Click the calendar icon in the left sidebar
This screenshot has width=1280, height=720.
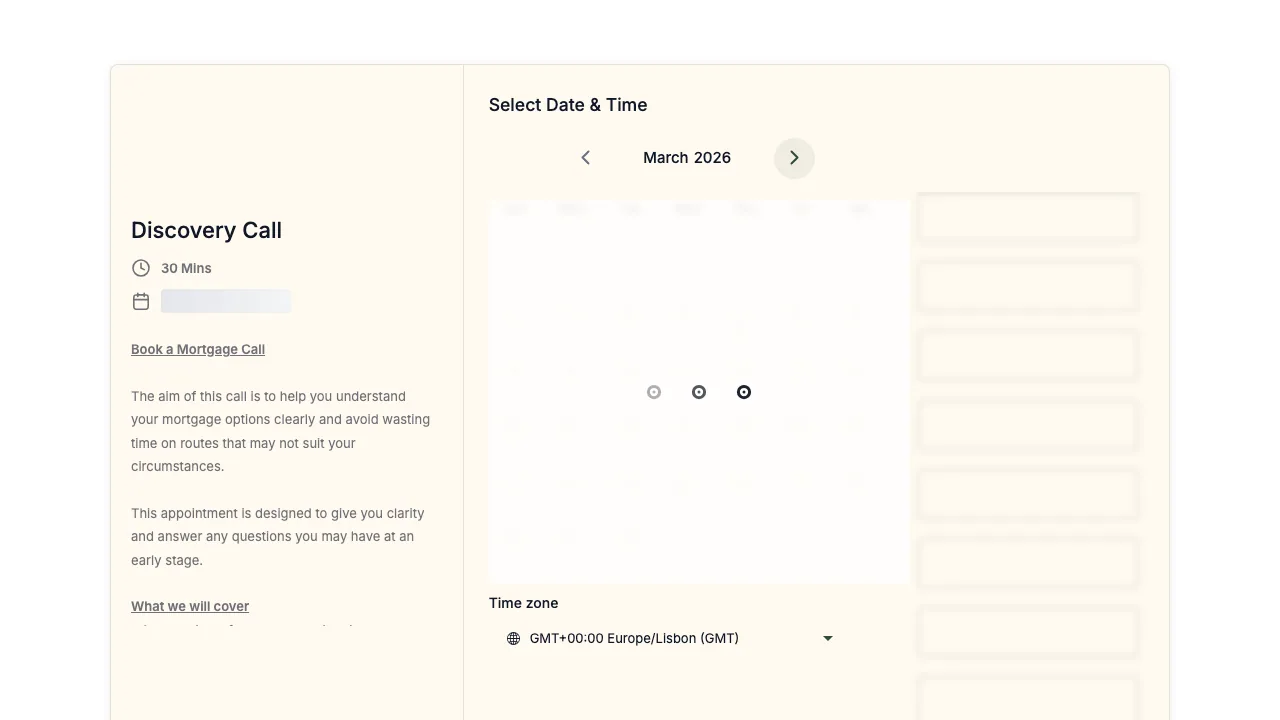pos(140,300)
